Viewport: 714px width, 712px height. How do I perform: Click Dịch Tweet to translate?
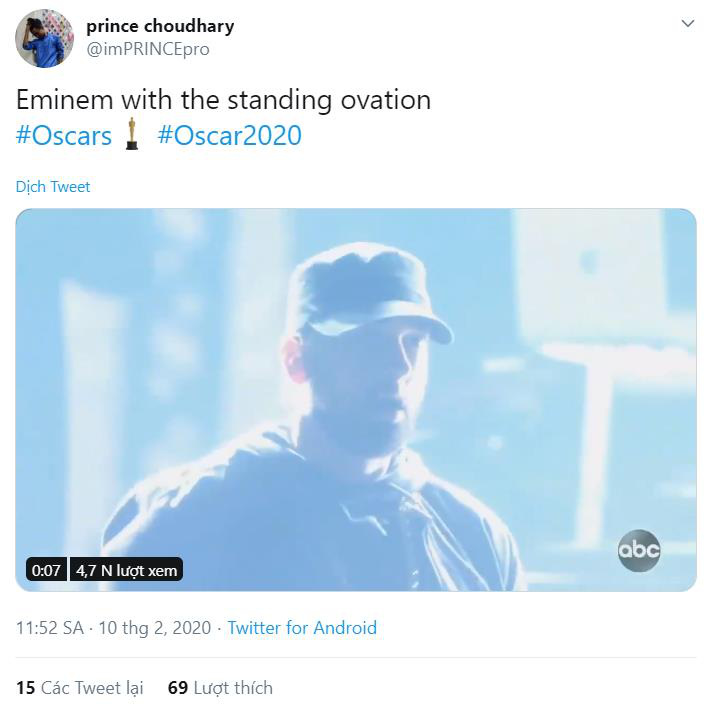click(53, 187)
